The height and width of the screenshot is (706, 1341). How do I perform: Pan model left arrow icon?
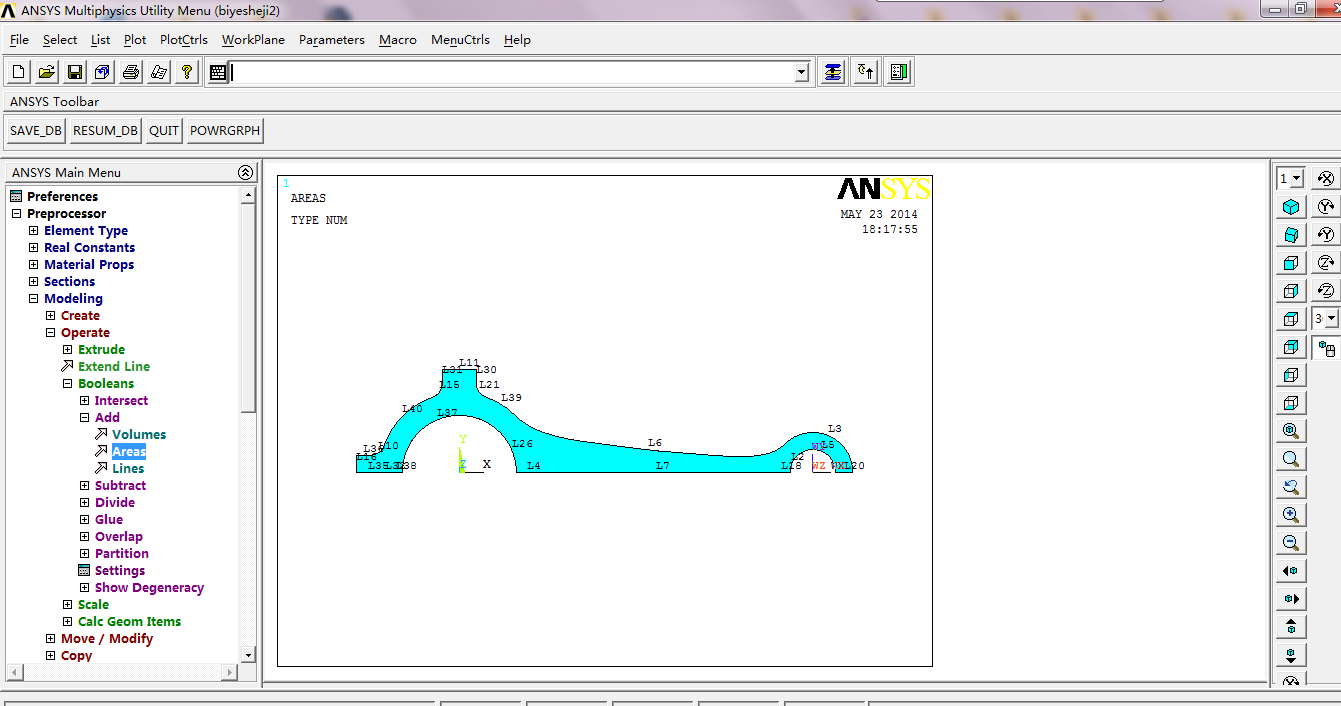(x=1291, y=571)
